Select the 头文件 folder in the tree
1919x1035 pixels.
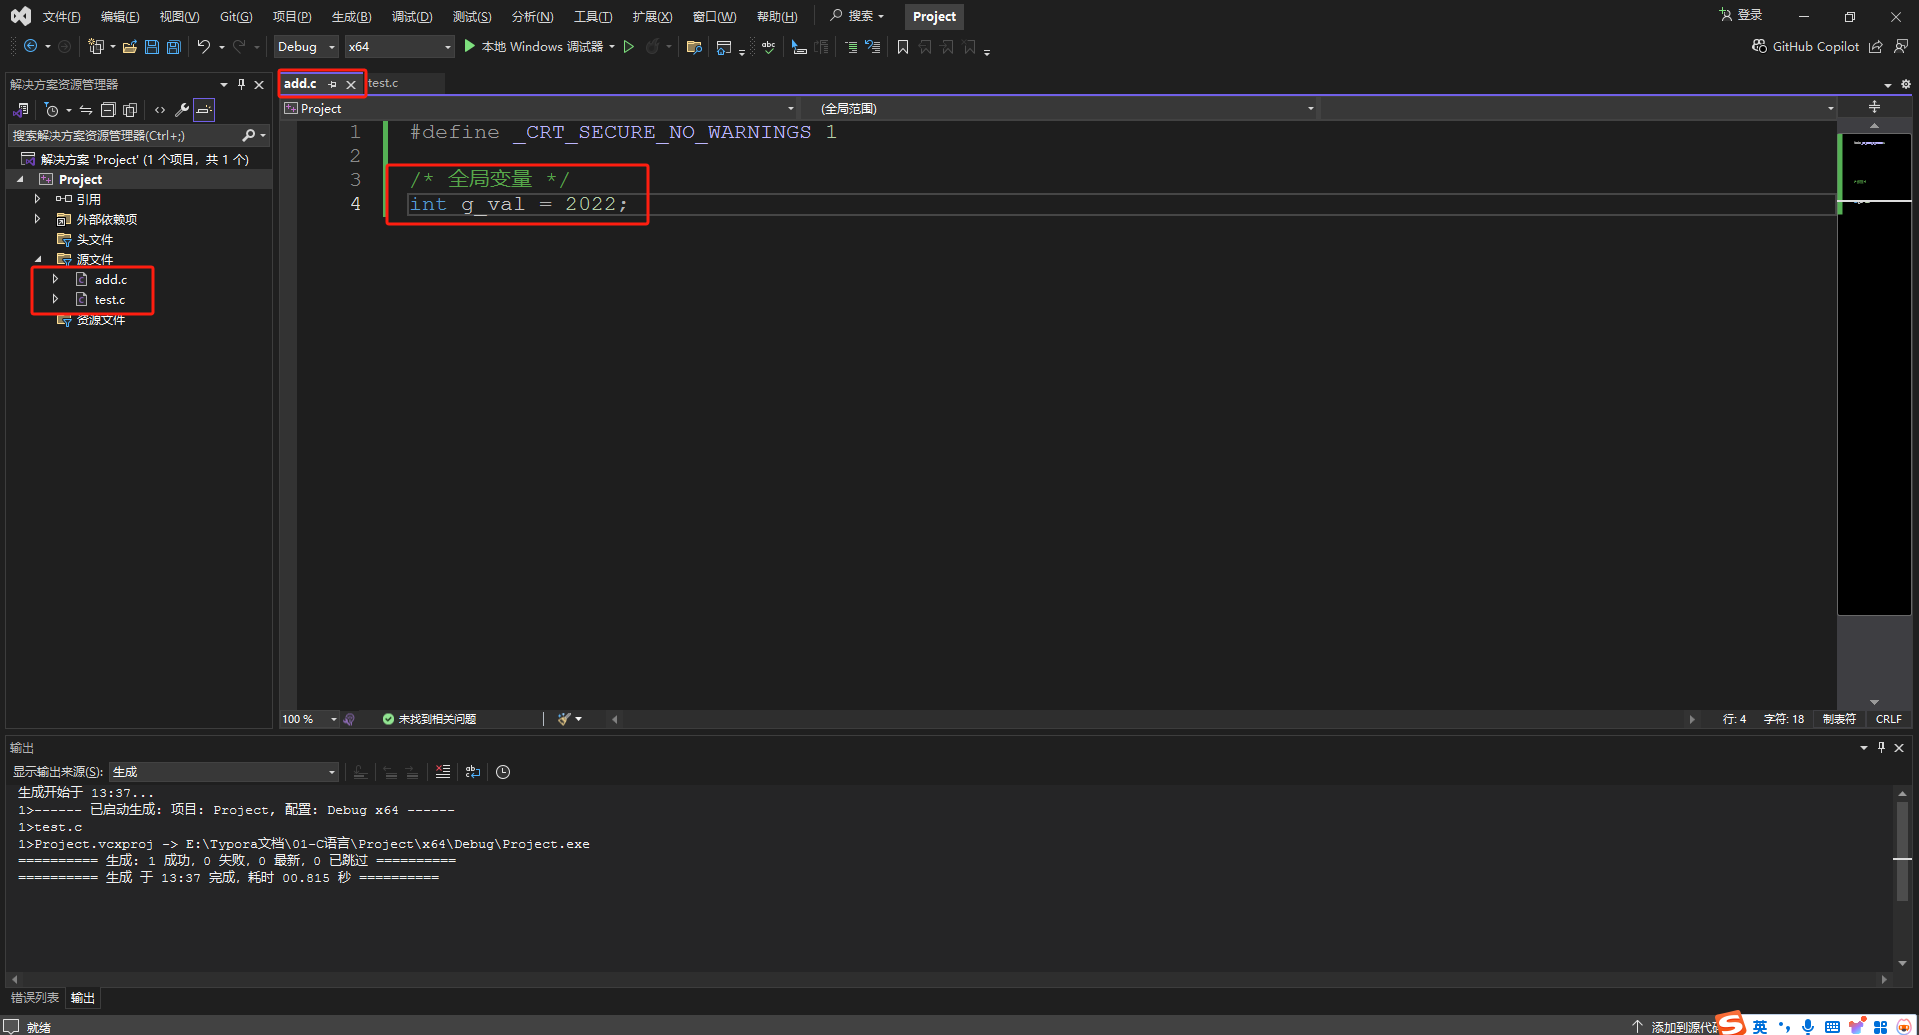(95, 240)
